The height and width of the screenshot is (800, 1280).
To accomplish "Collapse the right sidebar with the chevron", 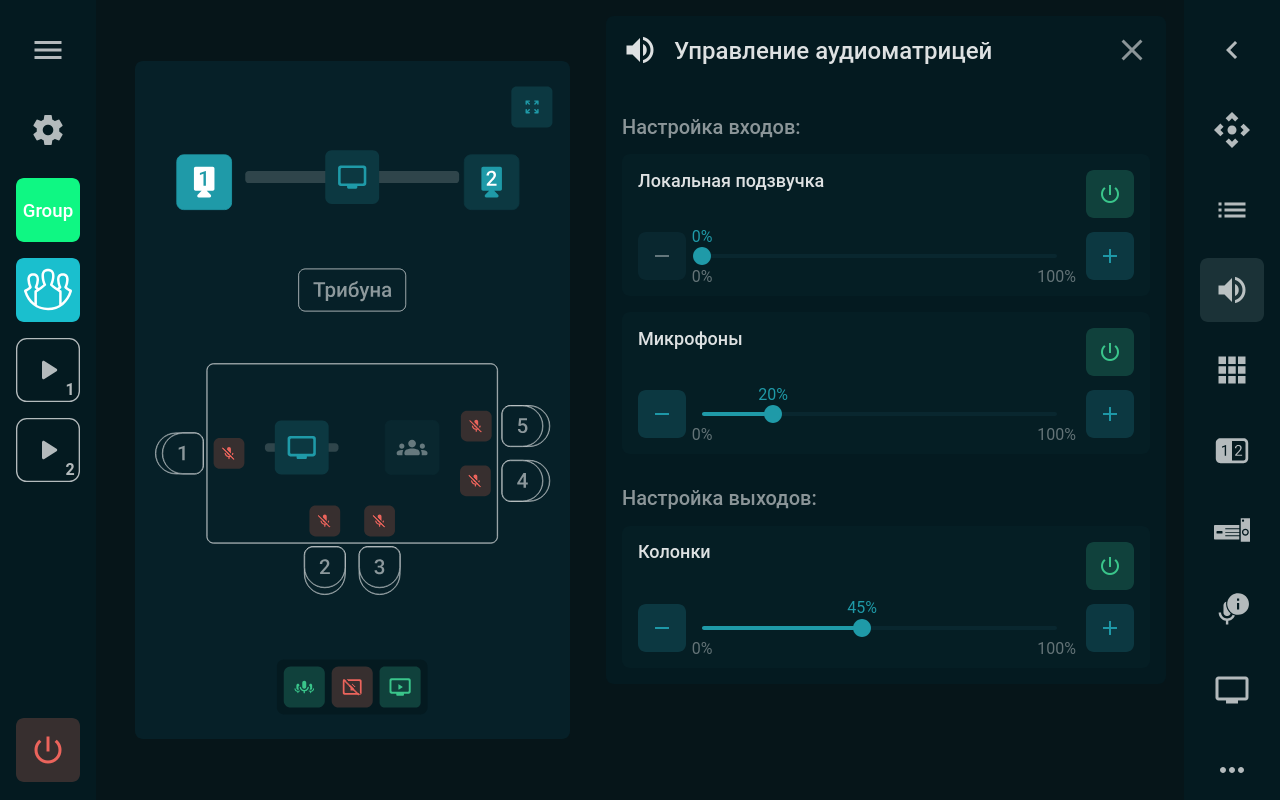I will pyautogui.click(x=1232, y=50).
